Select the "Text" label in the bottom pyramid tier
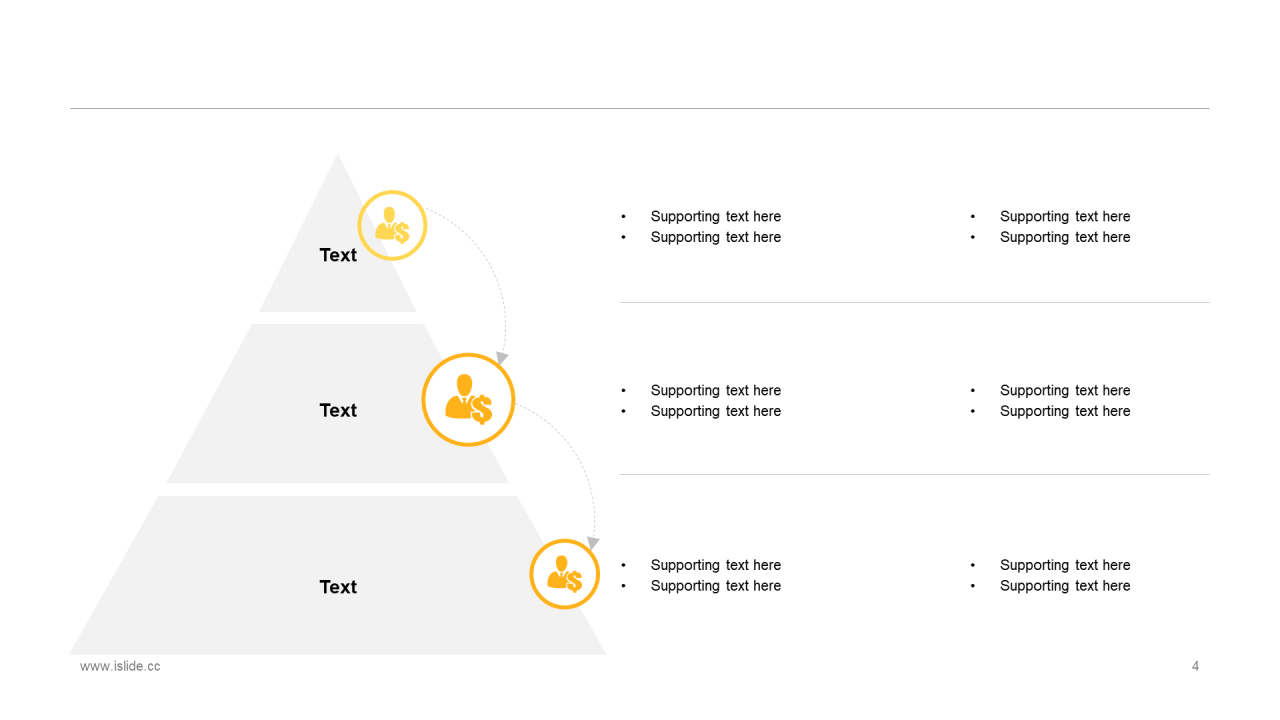Screen dimensions: 1280x720 (x=338, y=587)
